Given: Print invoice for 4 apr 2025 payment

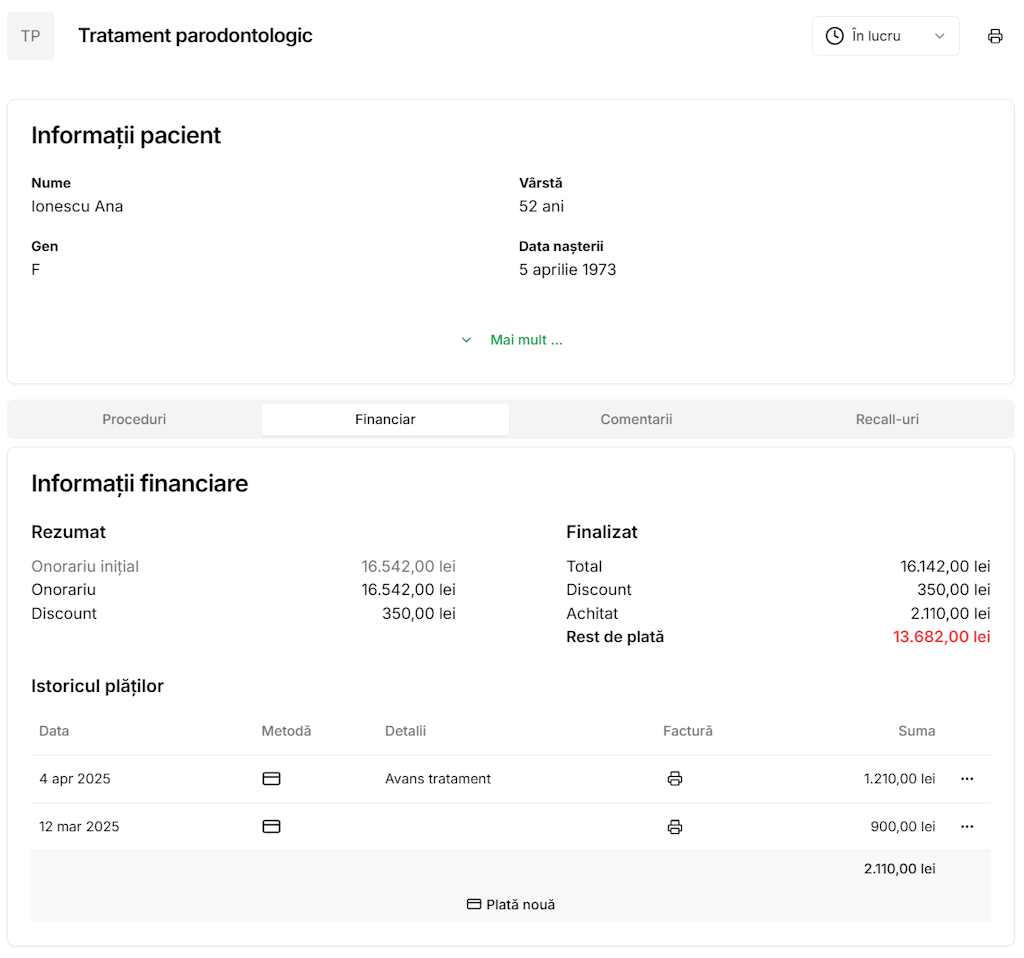Looking at the screenshot, I should 675,779.
